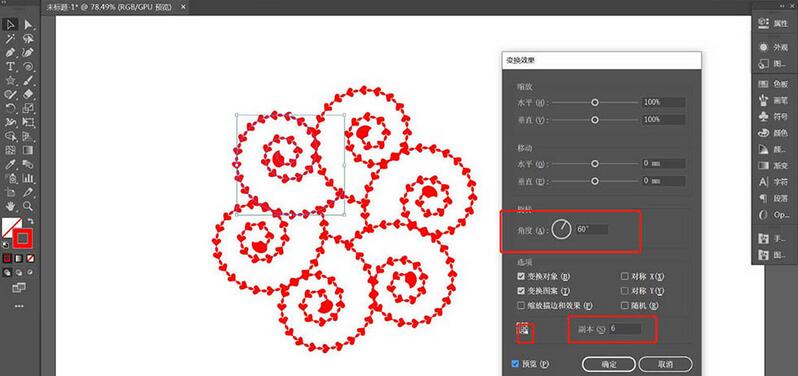Expand the 字符 character panel
The height and width of the screenshot is (376, 798).
773,182
